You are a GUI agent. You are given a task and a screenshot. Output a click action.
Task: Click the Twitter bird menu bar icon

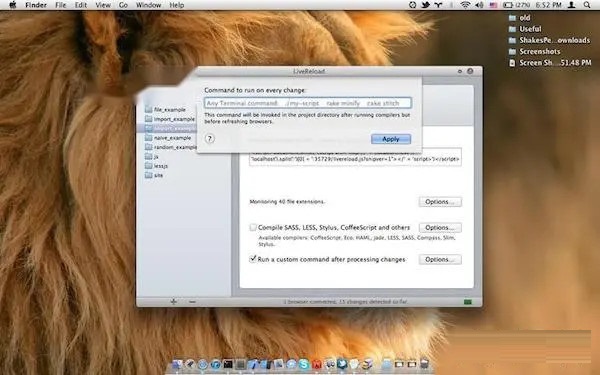(426, 5)
